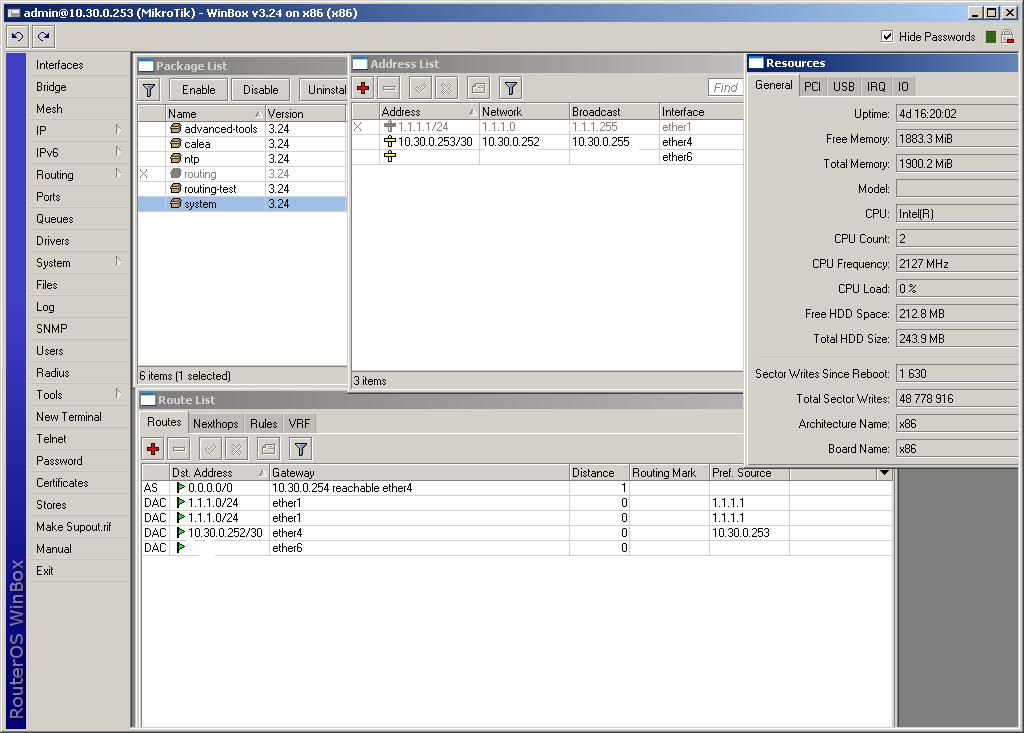Open the Nexthops tab

tap(216, 423)
